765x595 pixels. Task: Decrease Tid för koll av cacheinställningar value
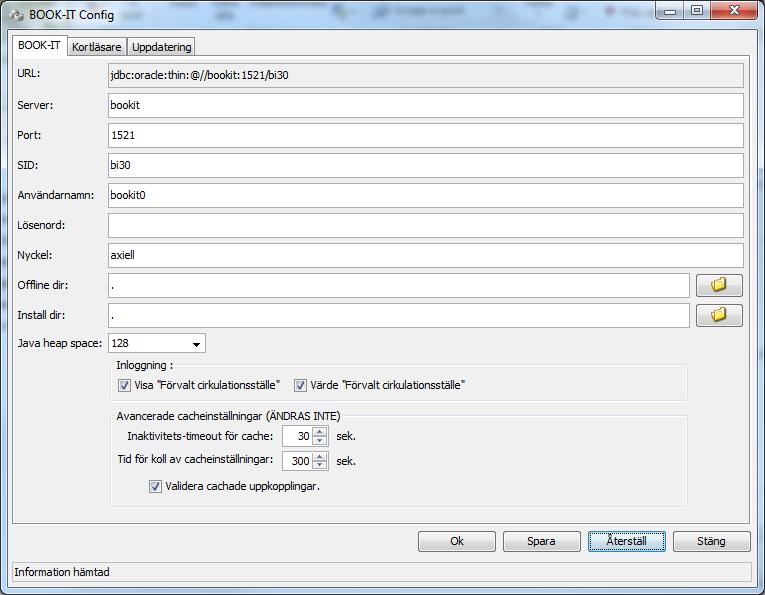(x=320, y=466)
